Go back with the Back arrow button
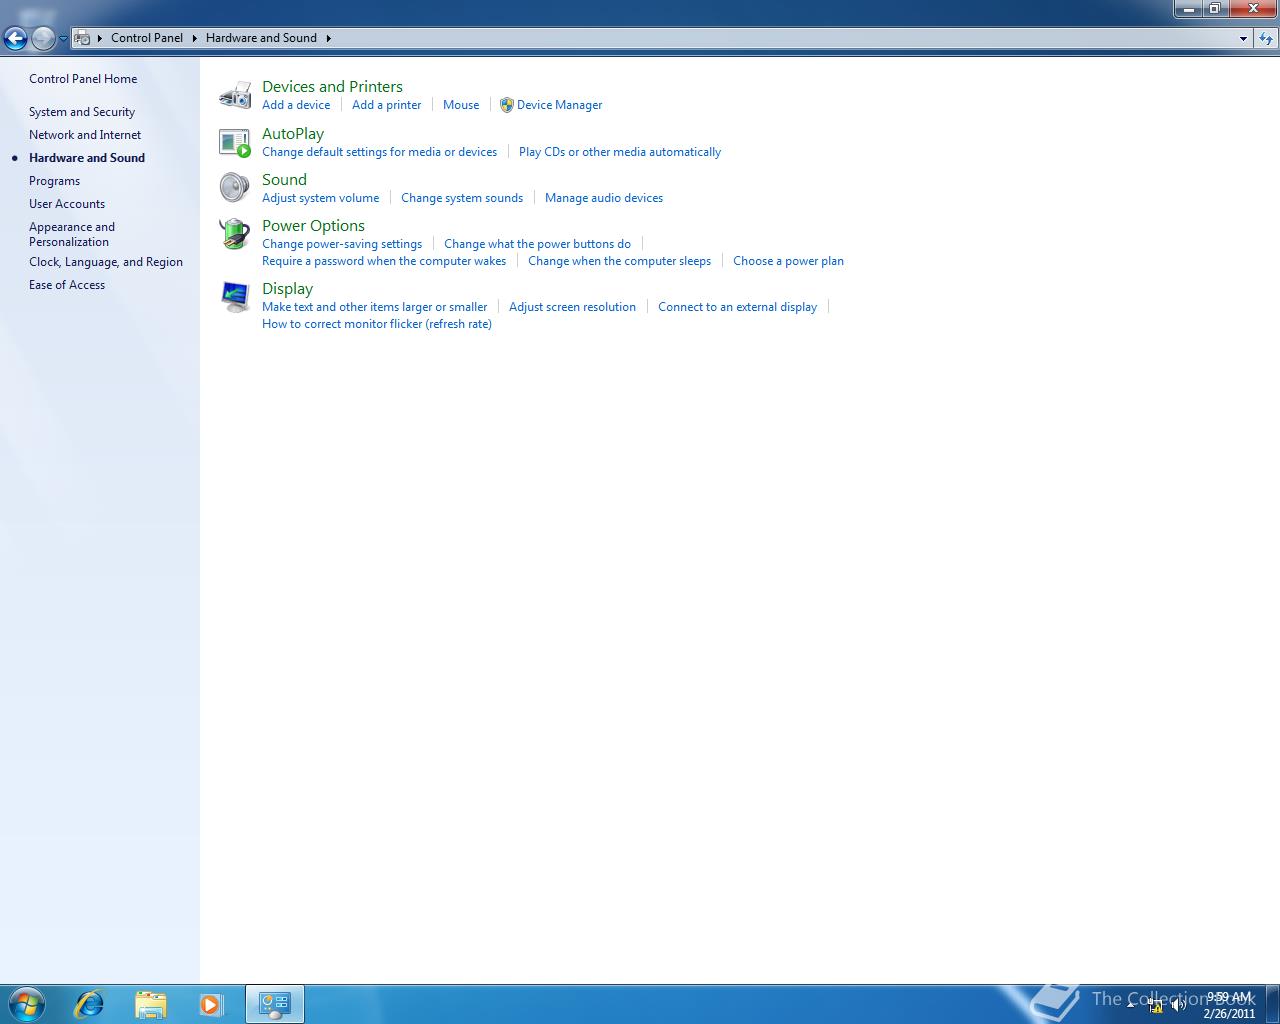The width and height of the screenshot is (1280, 1024). pos(15,39)
